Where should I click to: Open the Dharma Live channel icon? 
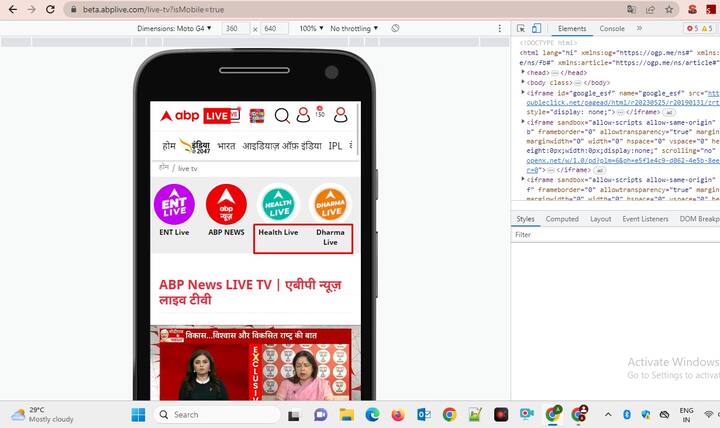point(330,204)
